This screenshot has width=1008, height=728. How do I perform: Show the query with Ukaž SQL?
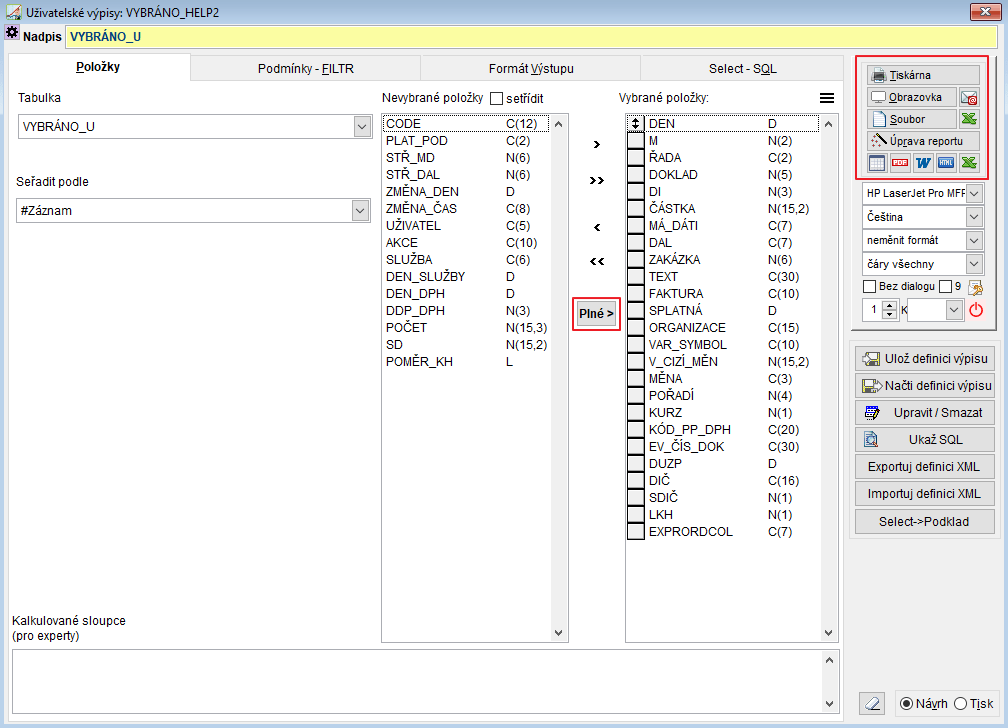924,440
